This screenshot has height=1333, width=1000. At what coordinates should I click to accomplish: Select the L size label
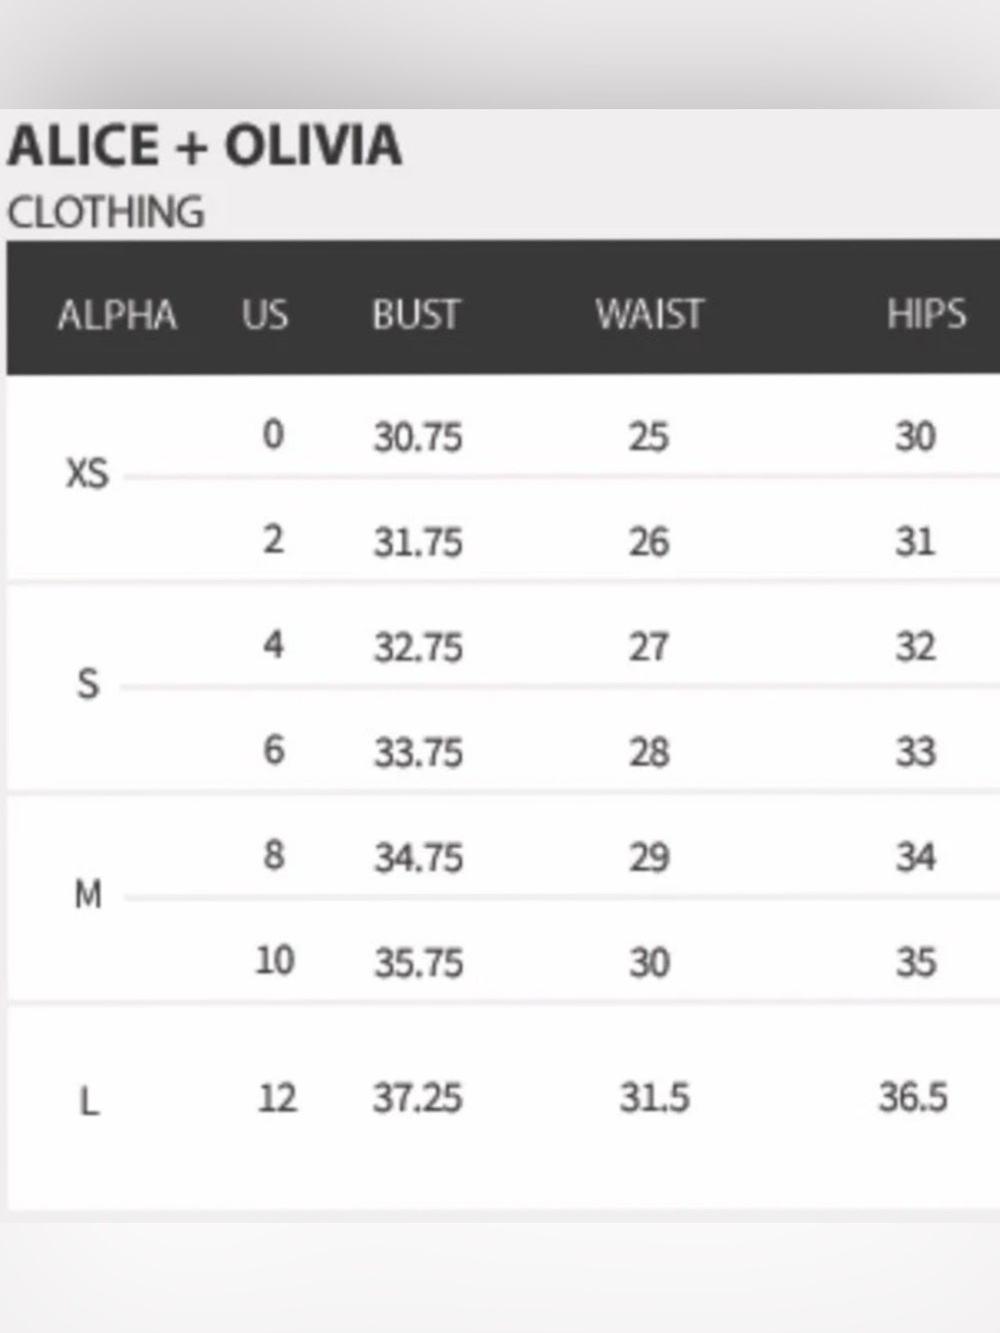[89, 1102]
